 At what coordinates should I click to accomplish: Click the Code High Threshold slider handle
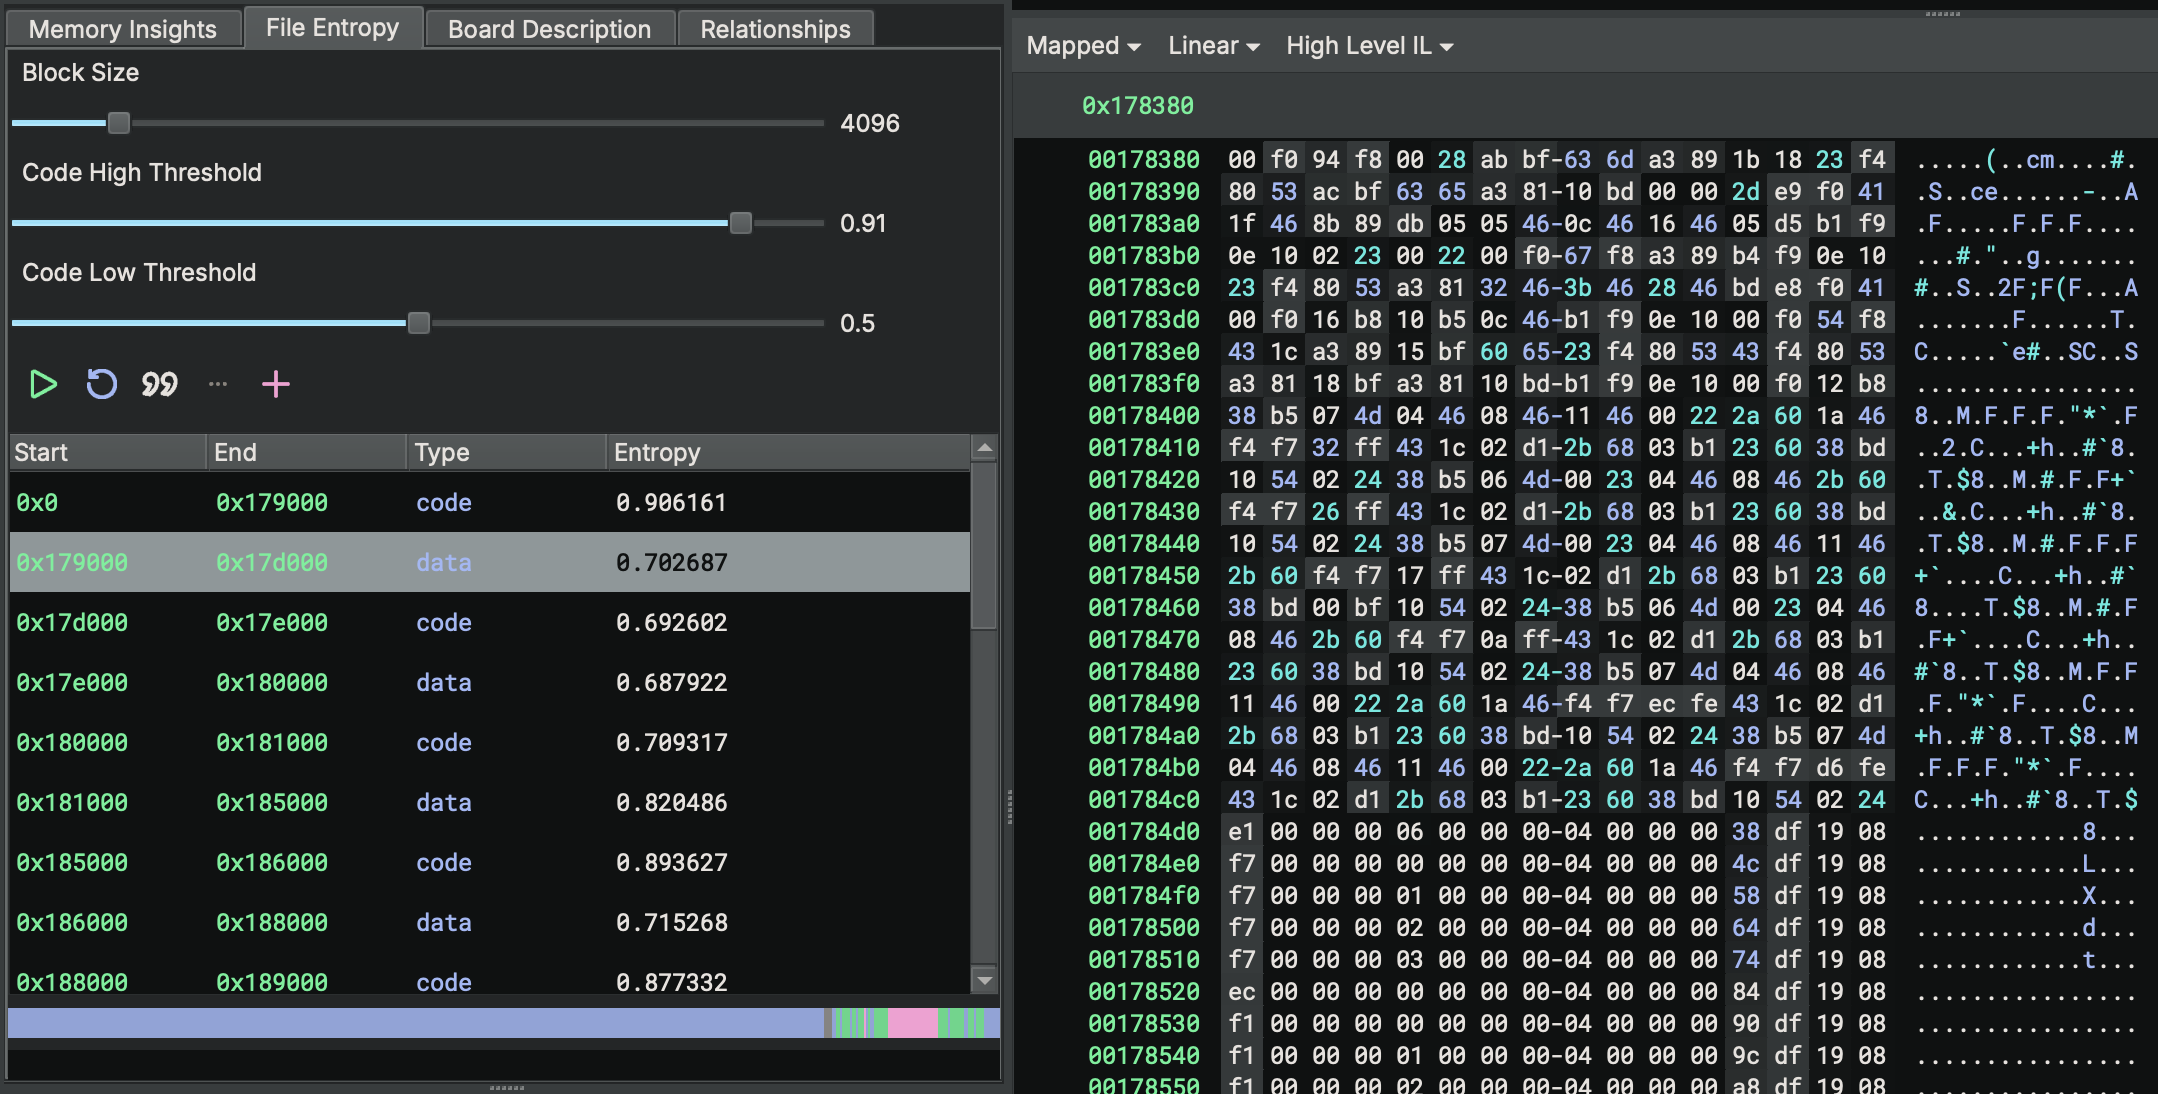(741, 223)
